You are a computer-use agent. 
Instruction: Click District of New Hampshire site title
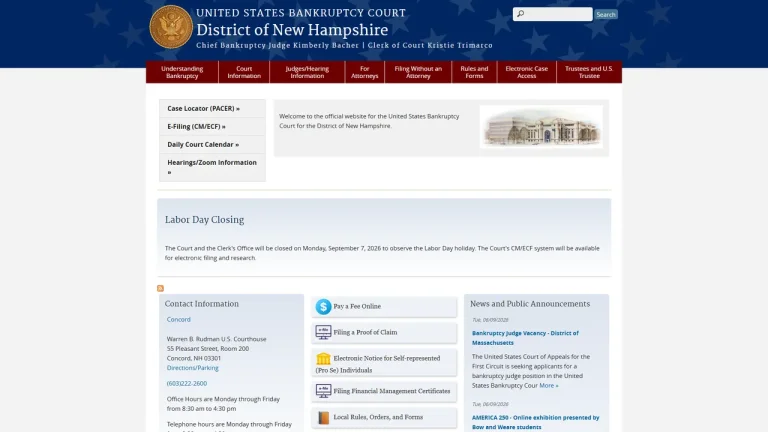pyautogui.click(x=292, y=30)
